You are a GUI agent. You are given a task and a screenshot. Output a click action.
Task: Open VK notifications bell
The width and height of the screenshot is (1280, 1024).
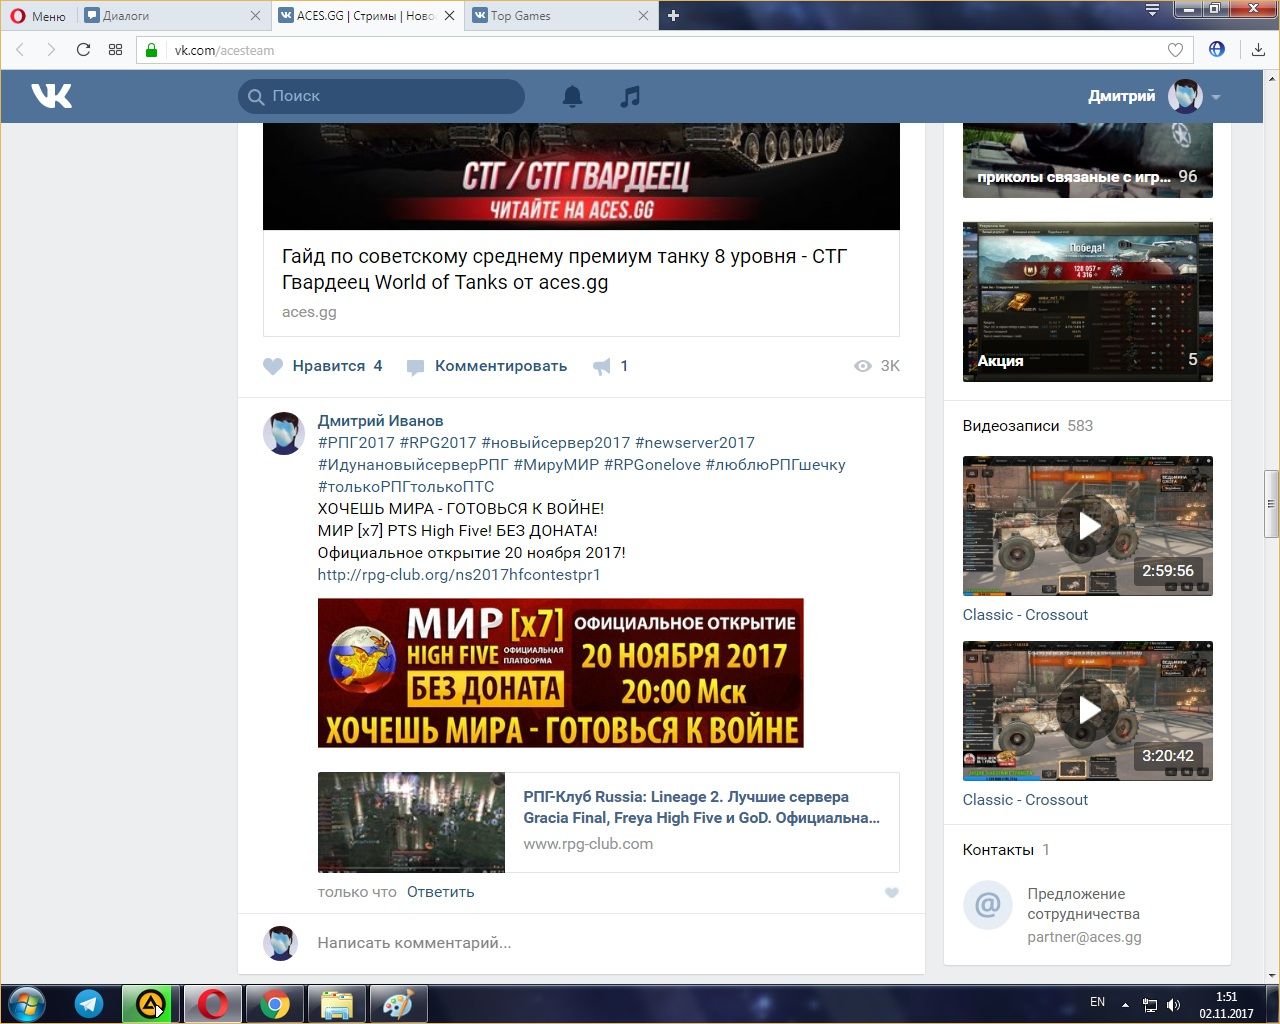pyautogui.click(x=572, y=96)
